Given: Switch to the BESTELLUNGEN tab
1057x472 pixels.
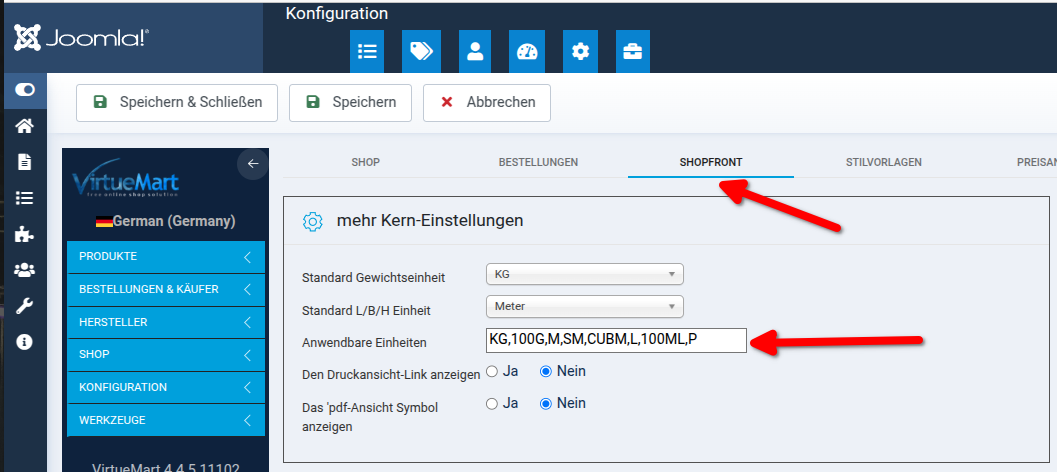Looking at the screenshot, I should pos(538,162).
